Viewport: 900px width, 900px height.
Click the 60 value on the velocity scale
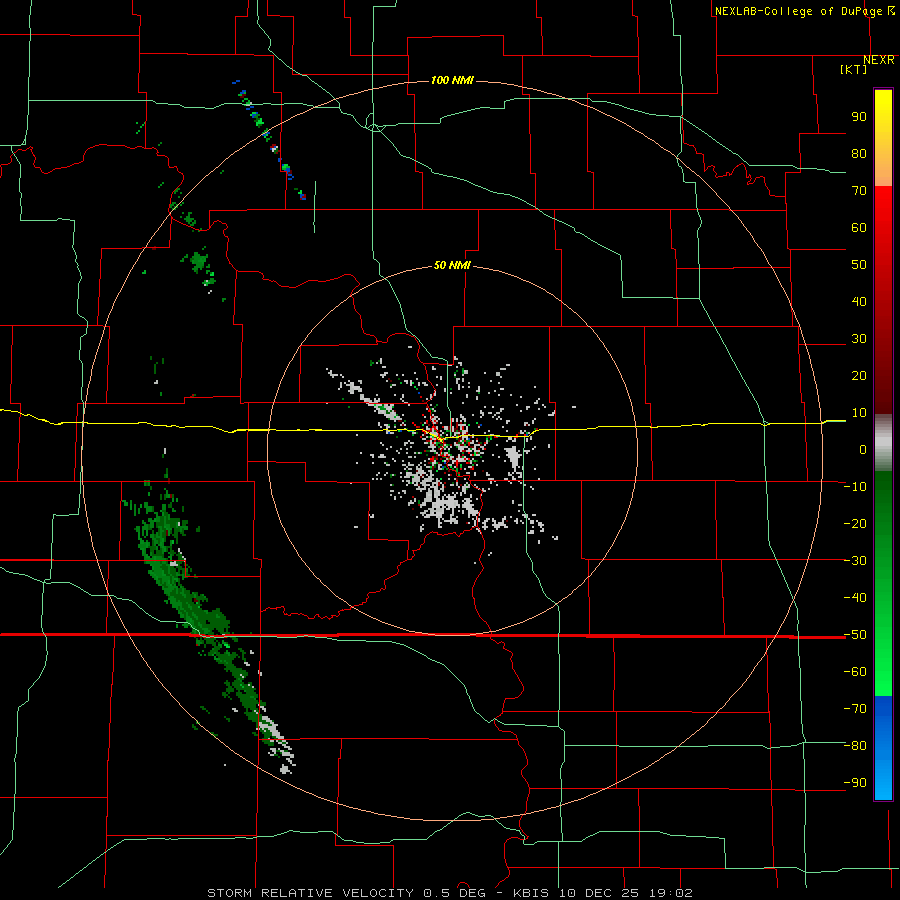859,228
